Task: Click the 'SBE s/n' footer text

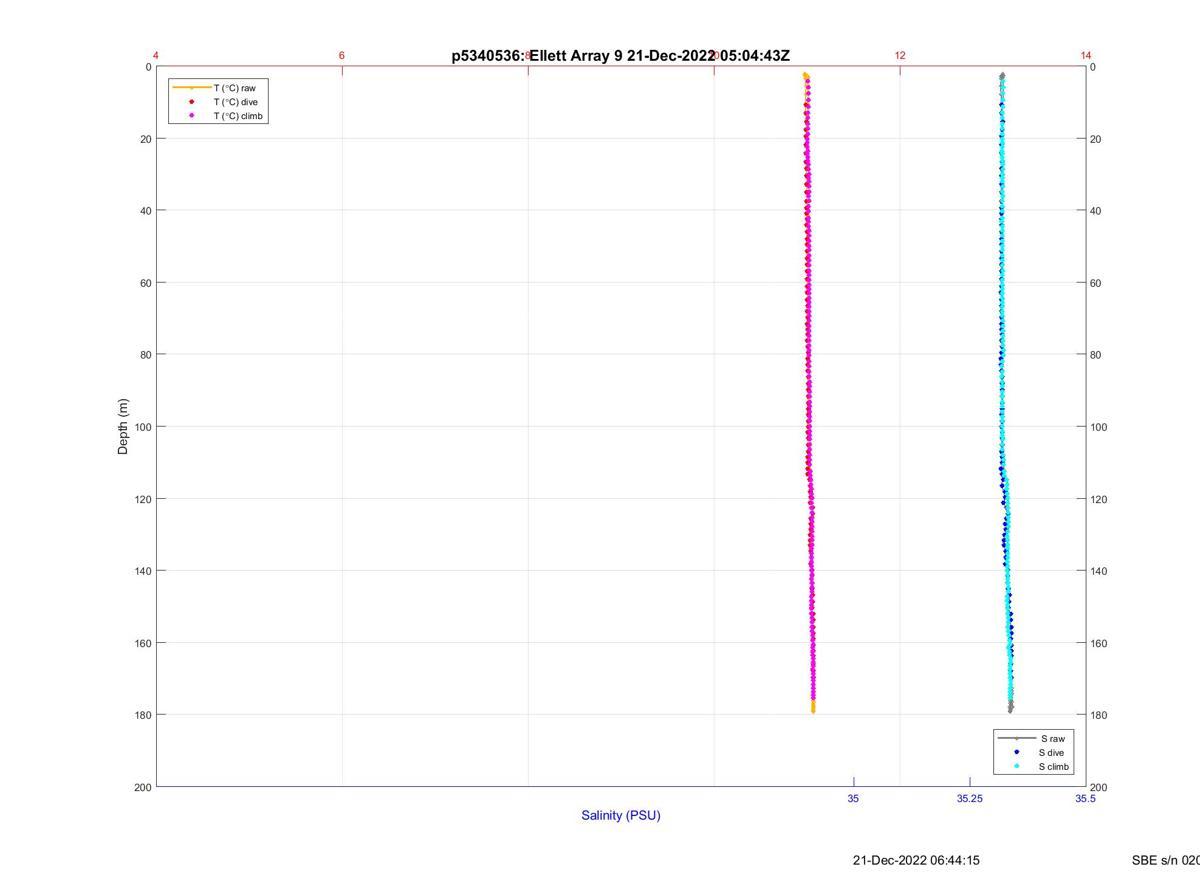Action: (x=1166, y=860)
